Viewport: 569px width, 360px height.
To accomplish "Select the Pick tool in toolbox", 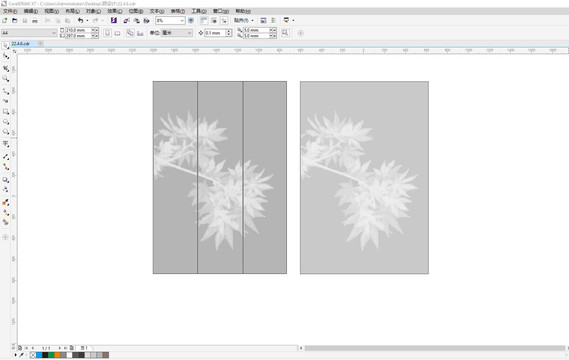I will (5, 45).
